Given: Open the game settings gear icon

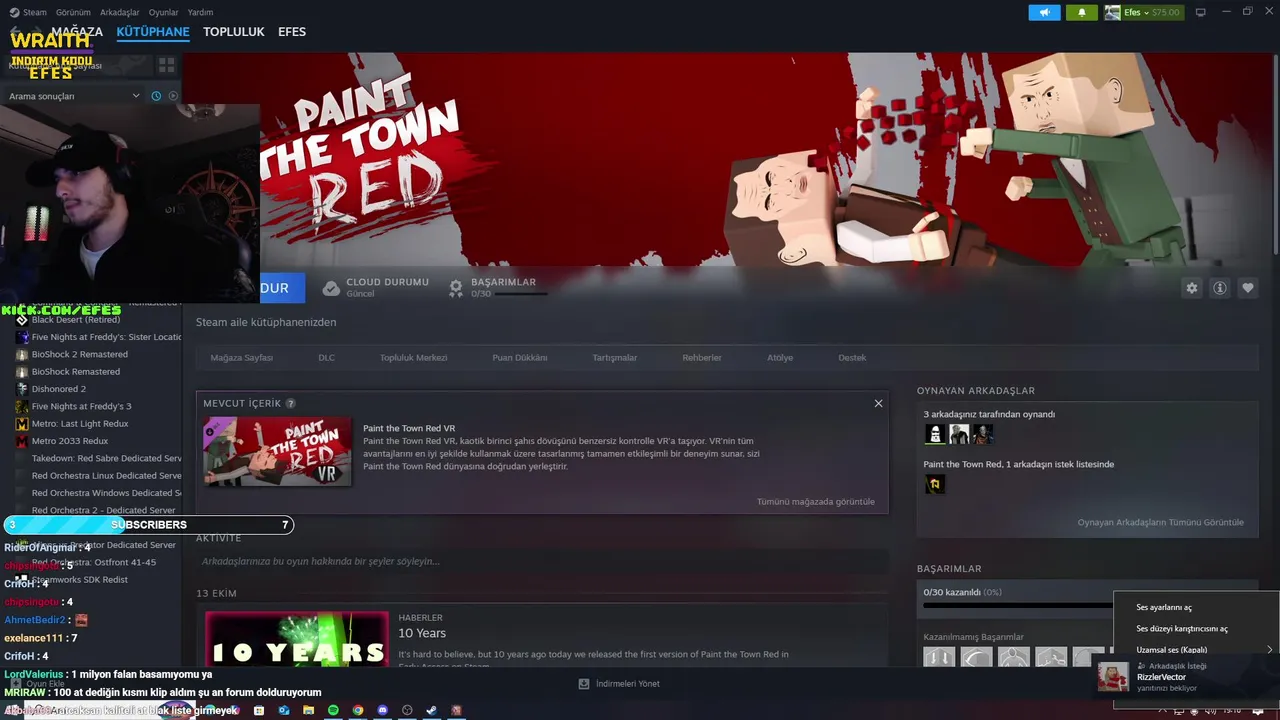Looking at the screenshot, I should pyautogui.click(x=1191, y=288).
